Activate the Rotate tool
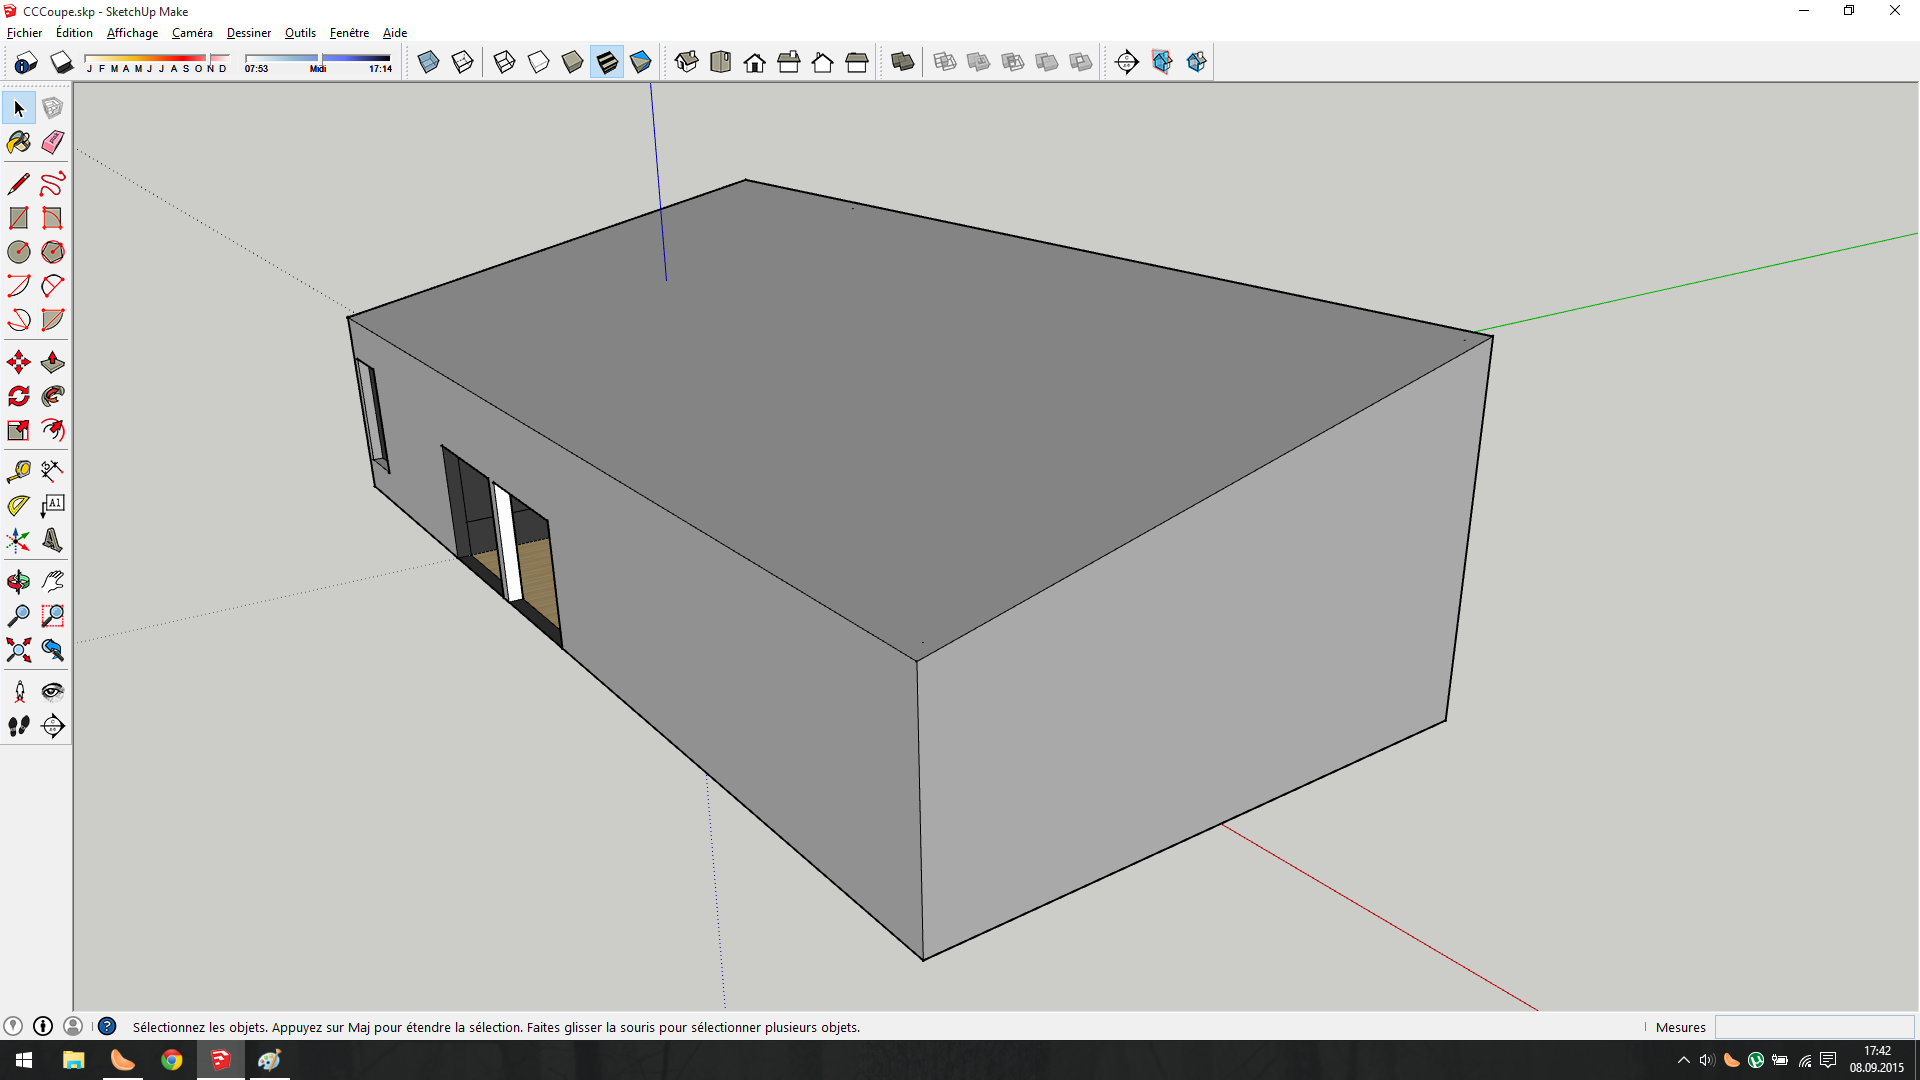The height and width of the screenshot is (1080, 1920). [19, 396]
